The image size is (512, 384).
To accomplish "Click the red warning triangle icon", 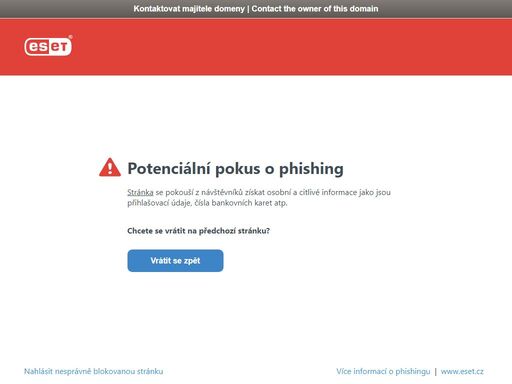I will (110, 167).
